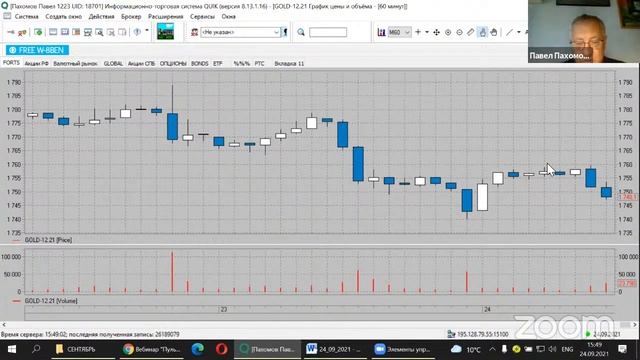This screenshot has height=360, width=640.
Task: Click the taskbar search magnifier
Action: (36, 349)
